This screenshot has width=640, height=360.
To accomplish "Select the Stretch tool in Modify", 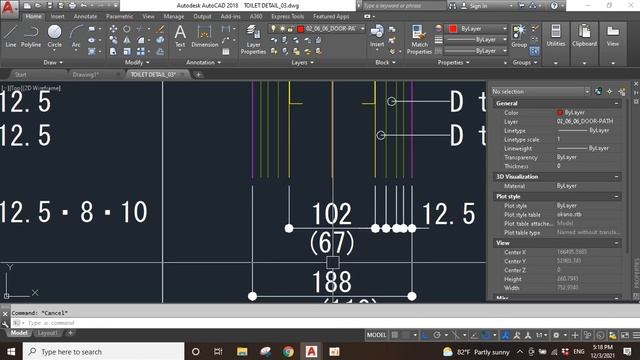I will point(113,51).
